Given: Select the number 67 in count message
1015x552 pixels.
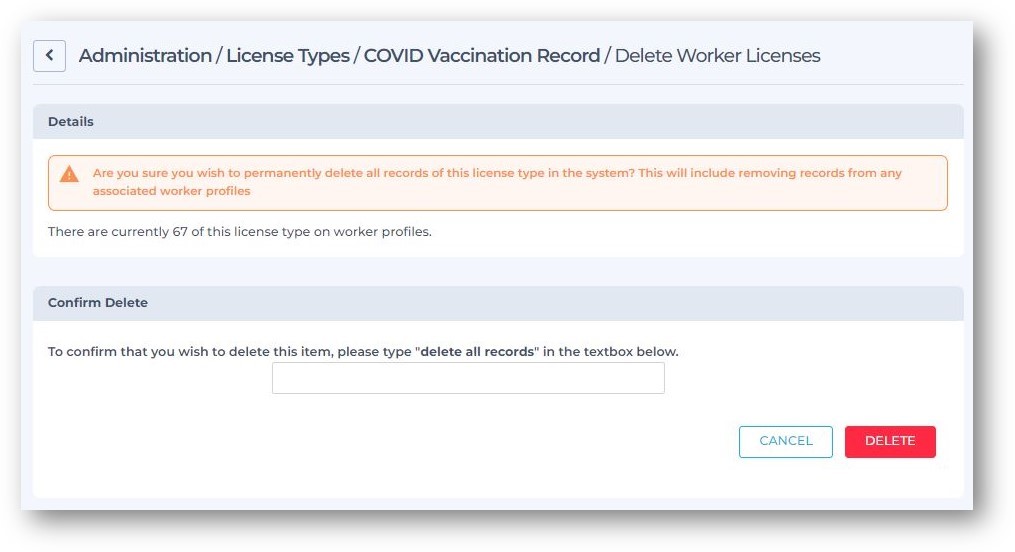Looking at the screenshot, I should click(179, 232).
